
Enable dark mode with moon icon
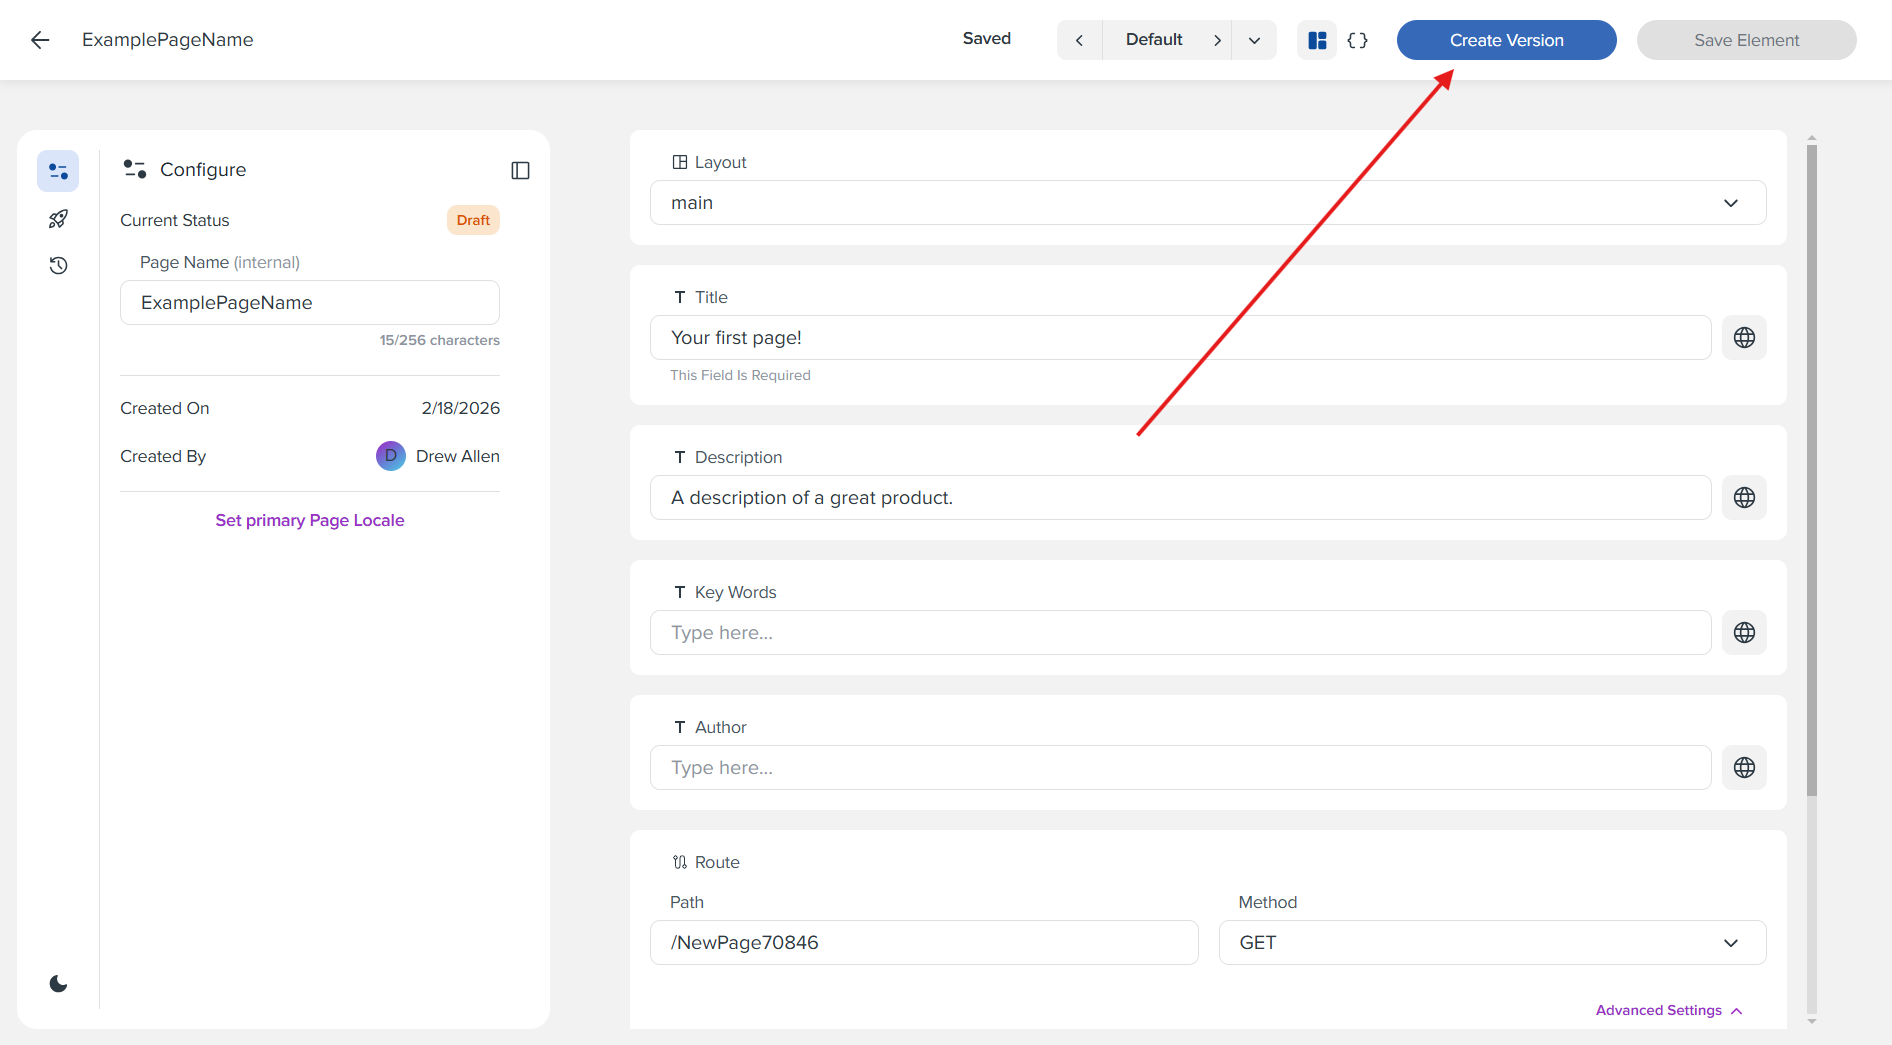pos(57,983)
